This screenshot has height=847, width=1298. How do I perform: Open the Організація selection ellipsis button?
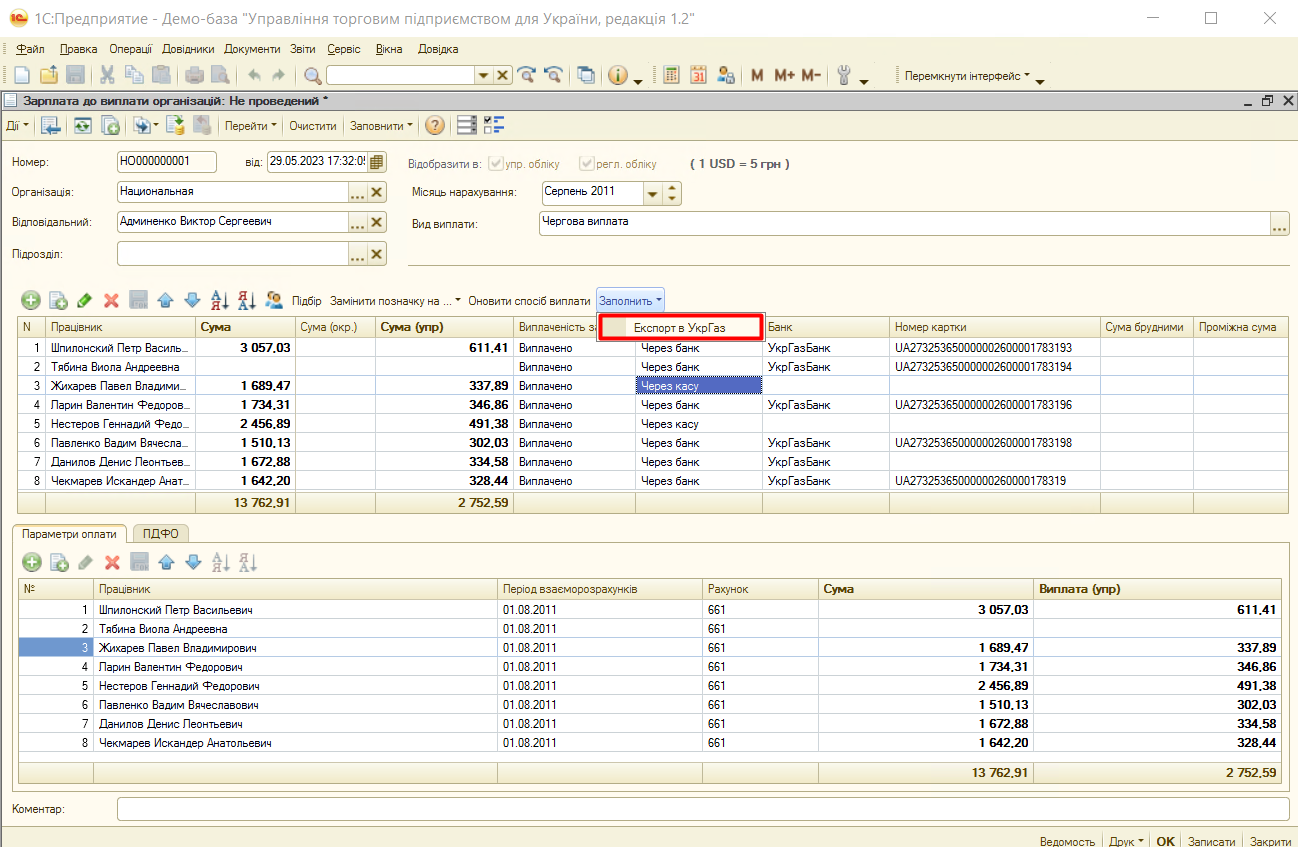pyautogui.click(x=357, y=193)
